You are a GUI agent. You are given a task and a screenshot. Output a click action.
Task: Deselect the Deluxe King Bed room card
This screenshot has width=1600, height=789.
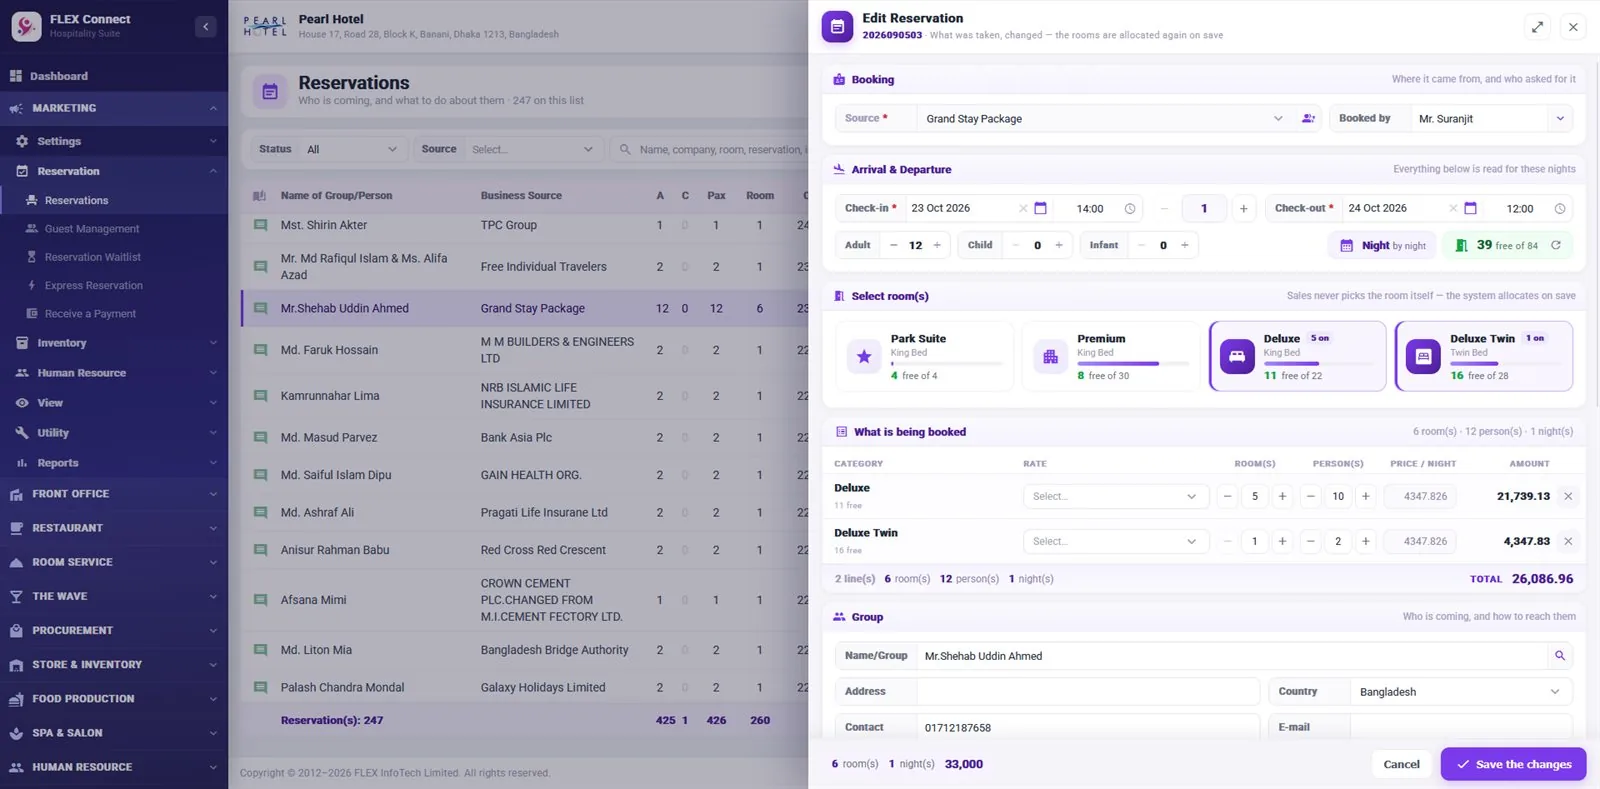pyautogui.click(x=1297, y=356)
